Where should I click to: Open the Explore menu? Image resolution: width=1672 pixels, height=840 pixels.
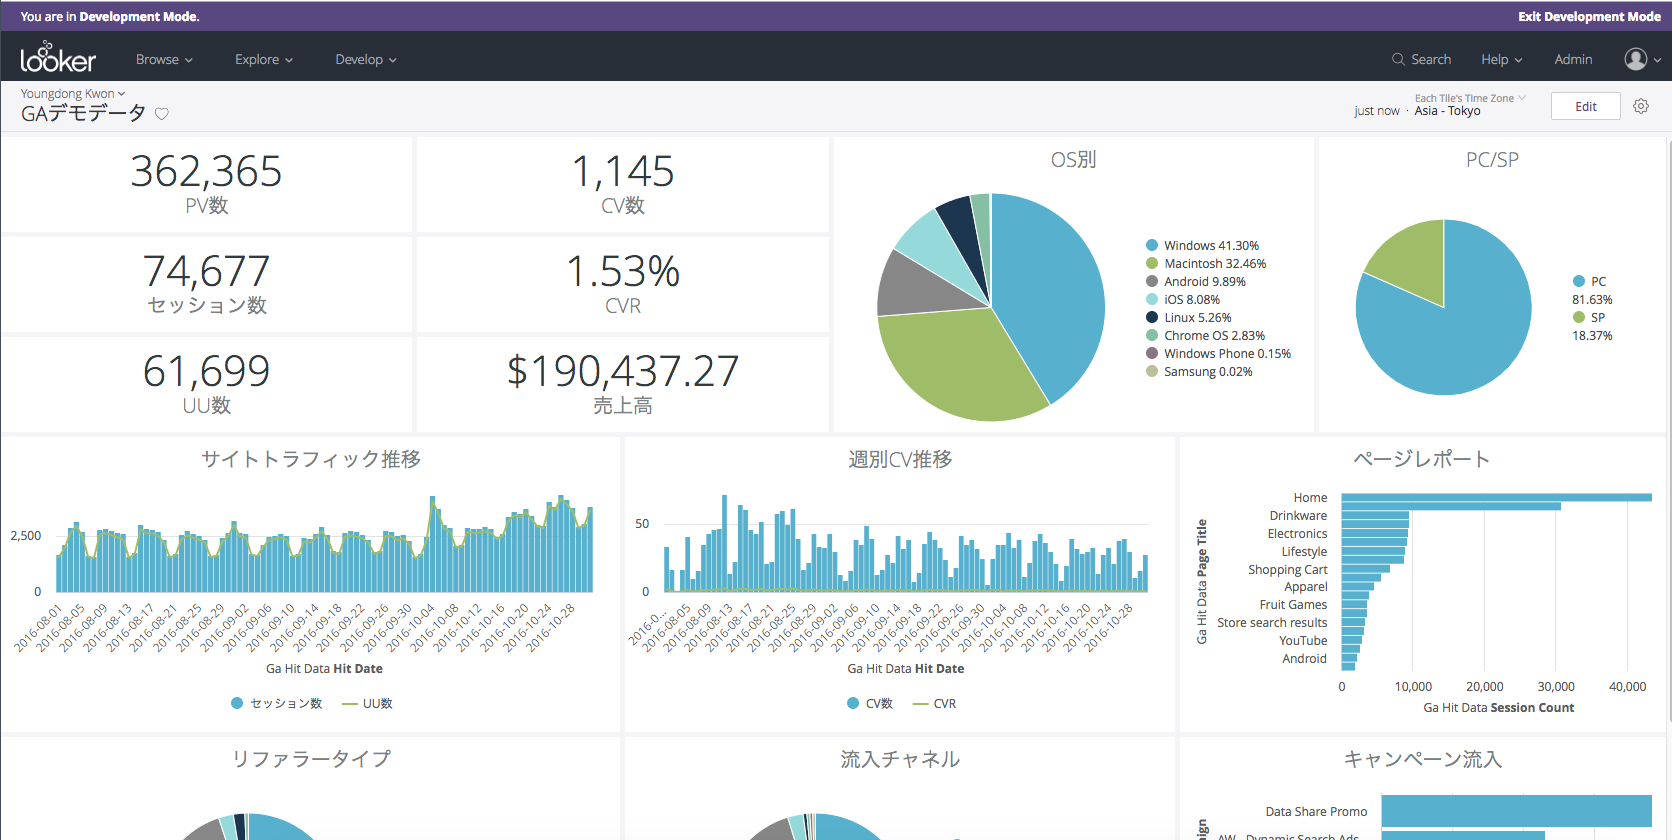[x=264, y=59]
